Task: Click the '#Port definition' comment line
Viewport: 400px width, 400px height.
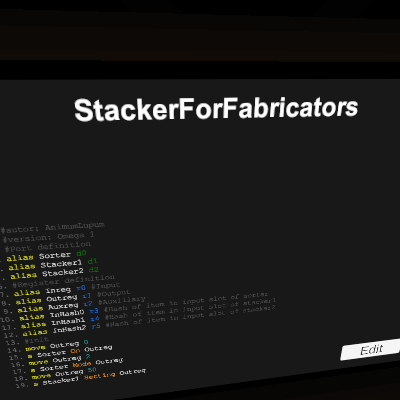Action: (x=47, y=247)
